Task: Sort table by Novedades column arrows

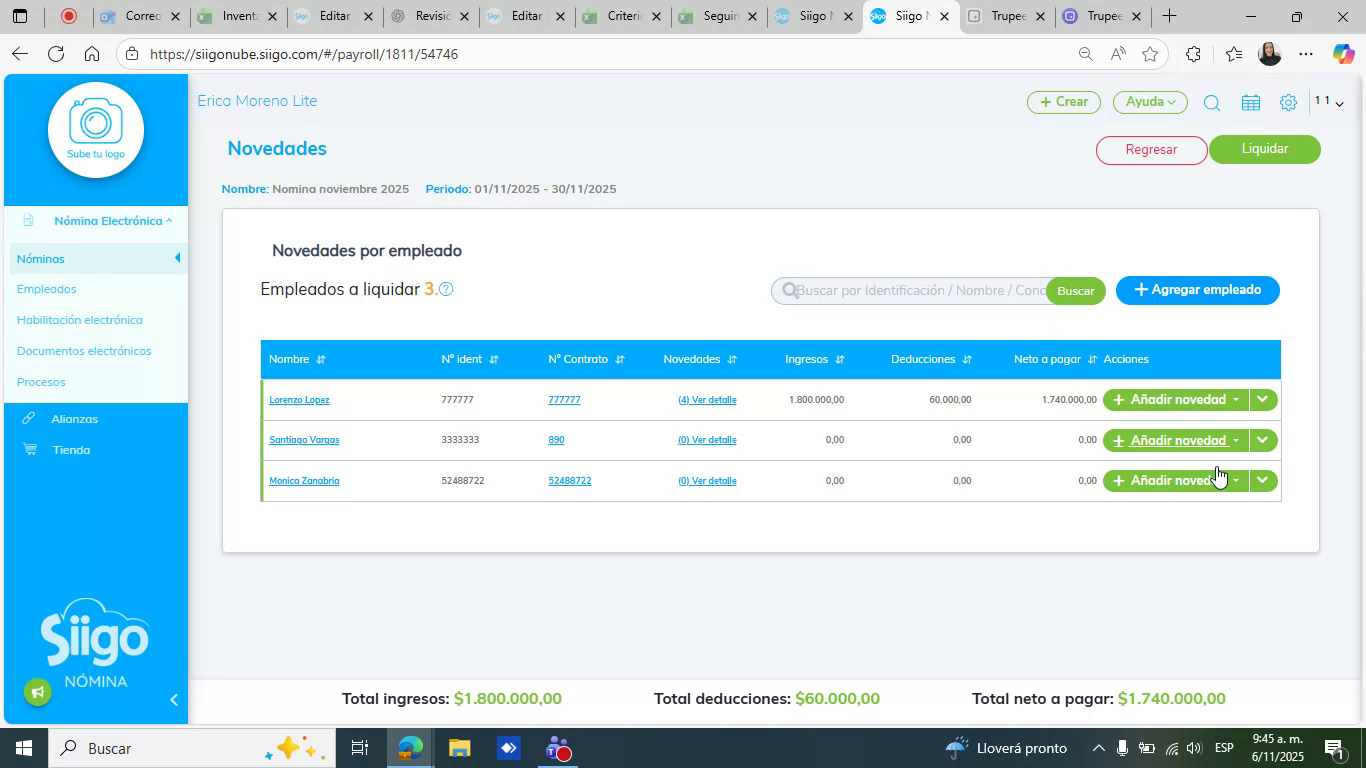Action: (x=732, y=360)
